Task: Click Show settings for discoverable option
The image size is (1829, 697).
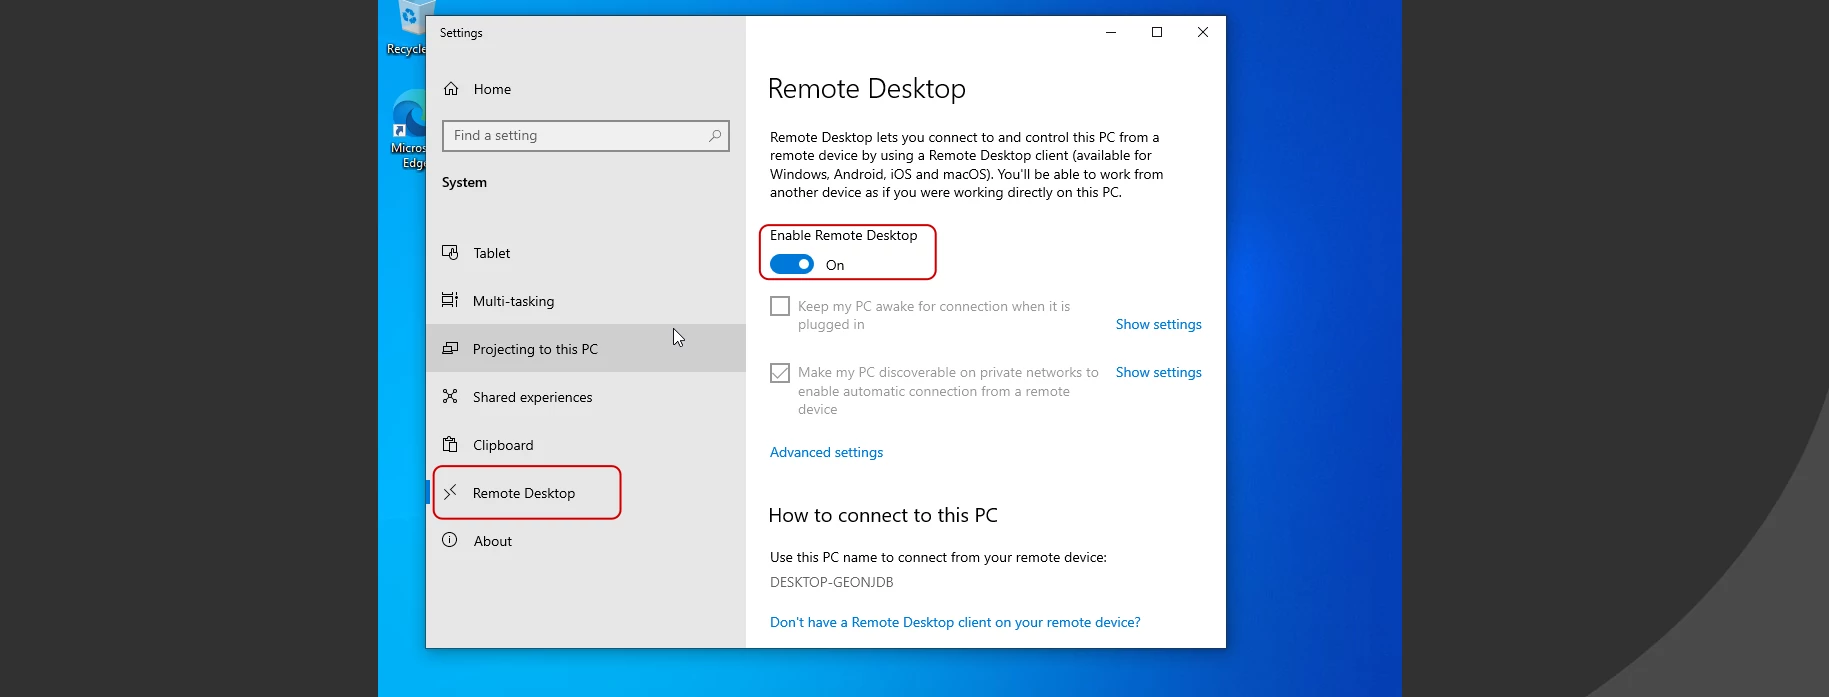Action: point(1158,372)
